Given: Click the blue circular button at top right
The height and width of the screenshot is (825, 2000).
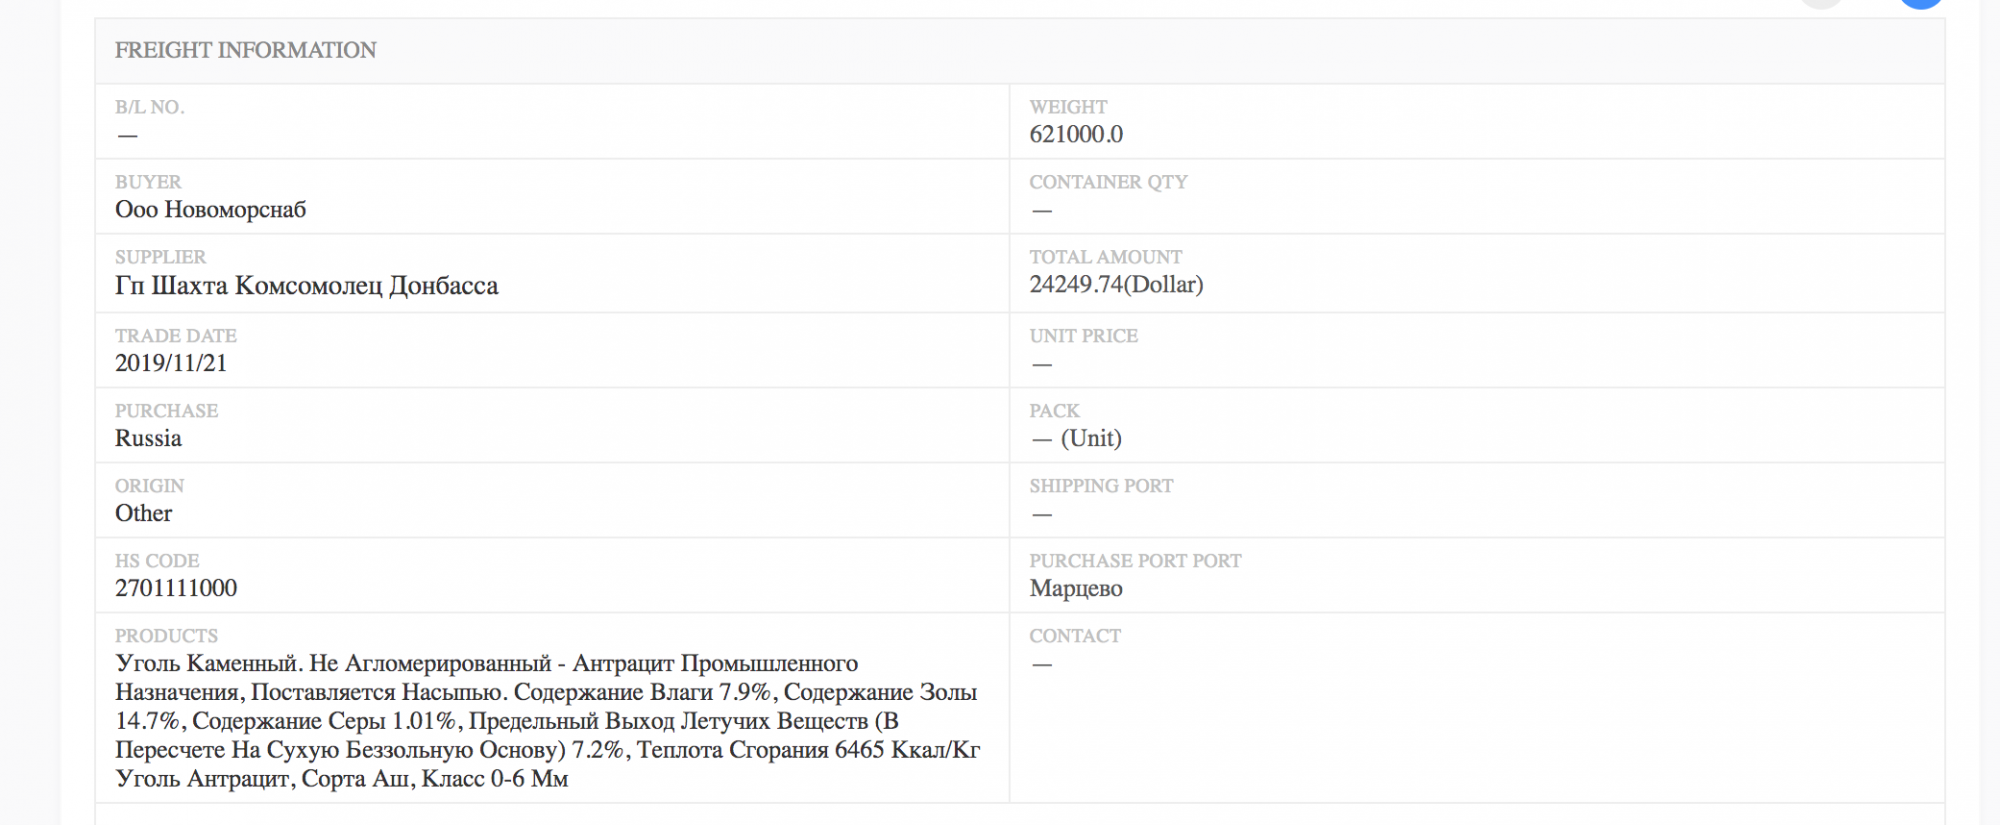Looking at the screenshot, I should (1920, 3).
